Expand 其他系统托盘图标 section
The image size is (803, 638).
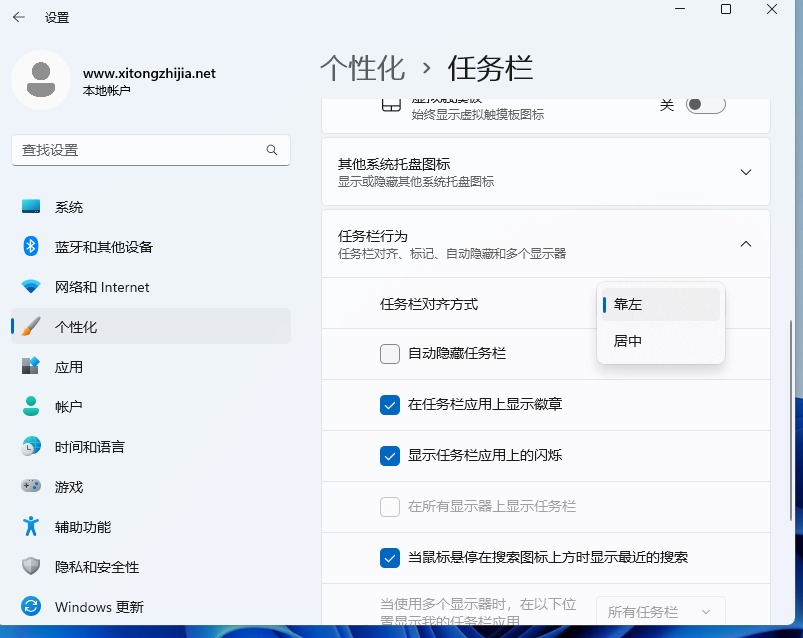745,171
